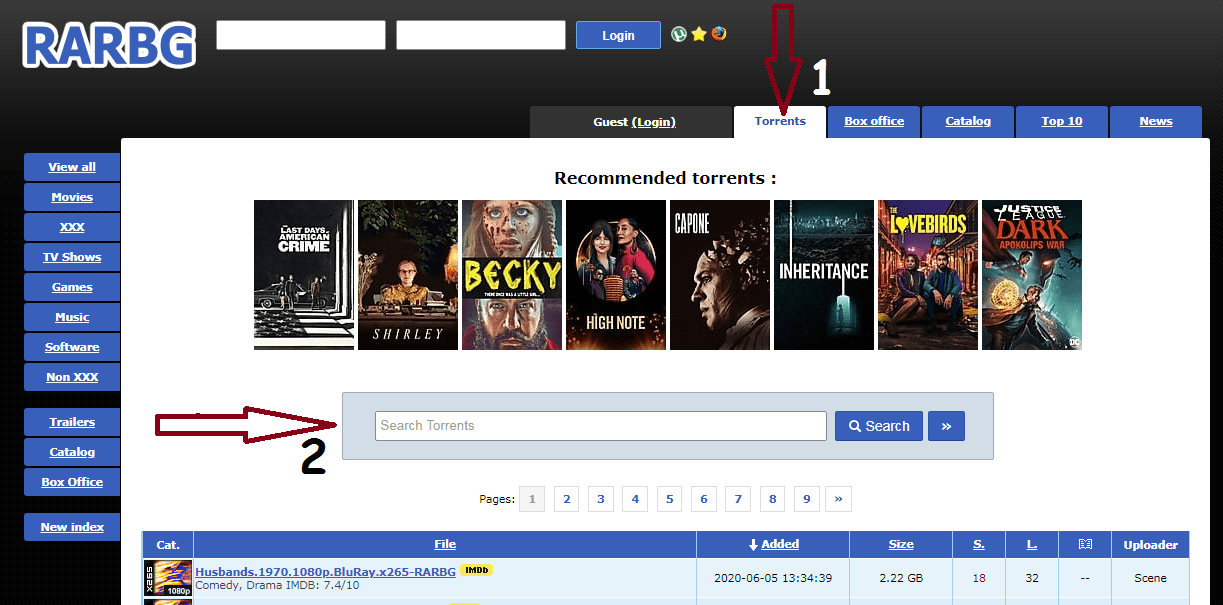Click the yellow IMDB badge on Husbands row
Viewport: 1223px width, 605px height.
tap(476, 570)
